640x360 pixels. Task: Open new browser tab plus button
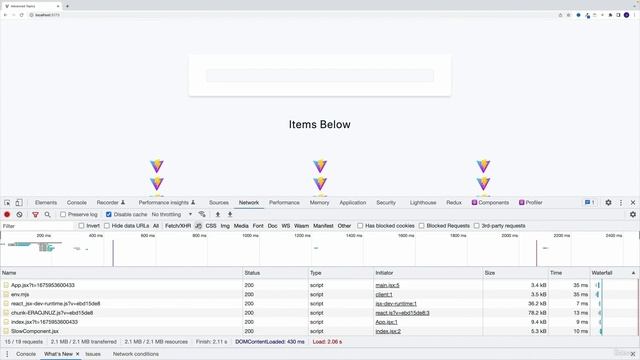click(x=67, y=6)
